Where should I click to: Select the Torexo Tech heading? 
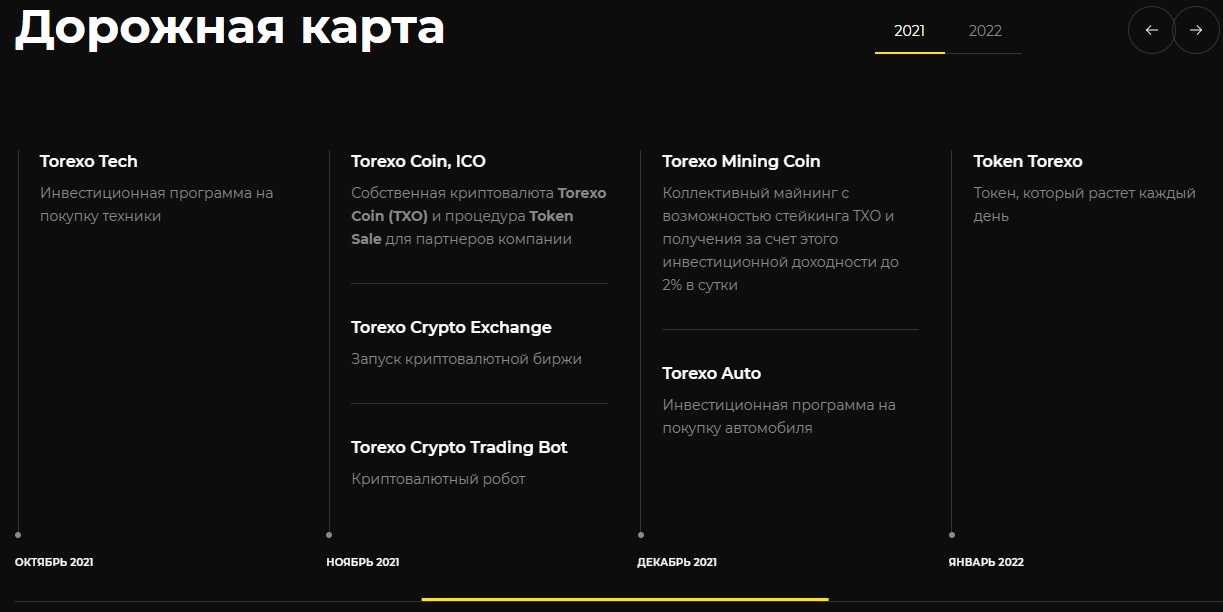point(89,161)
